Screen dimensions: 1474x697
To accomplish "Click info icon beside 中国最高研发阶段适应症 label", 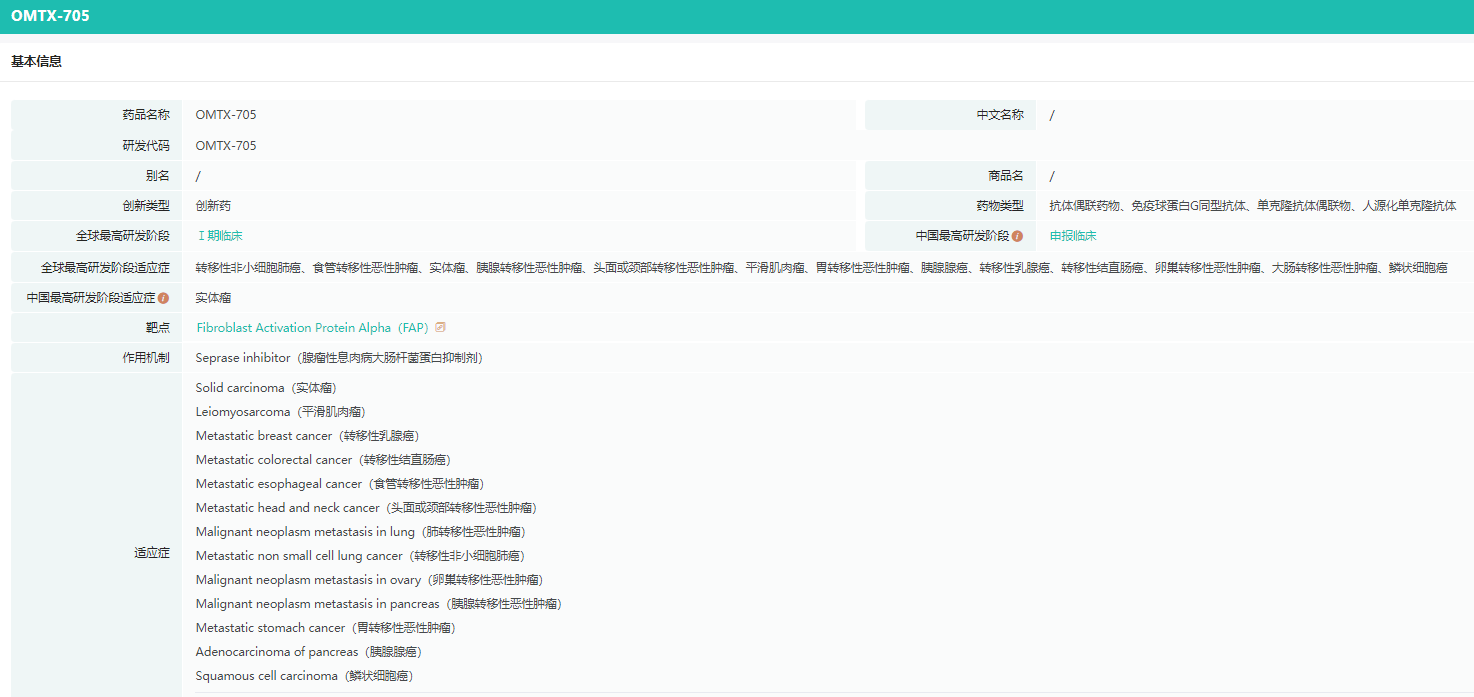I will coord(163,298).
